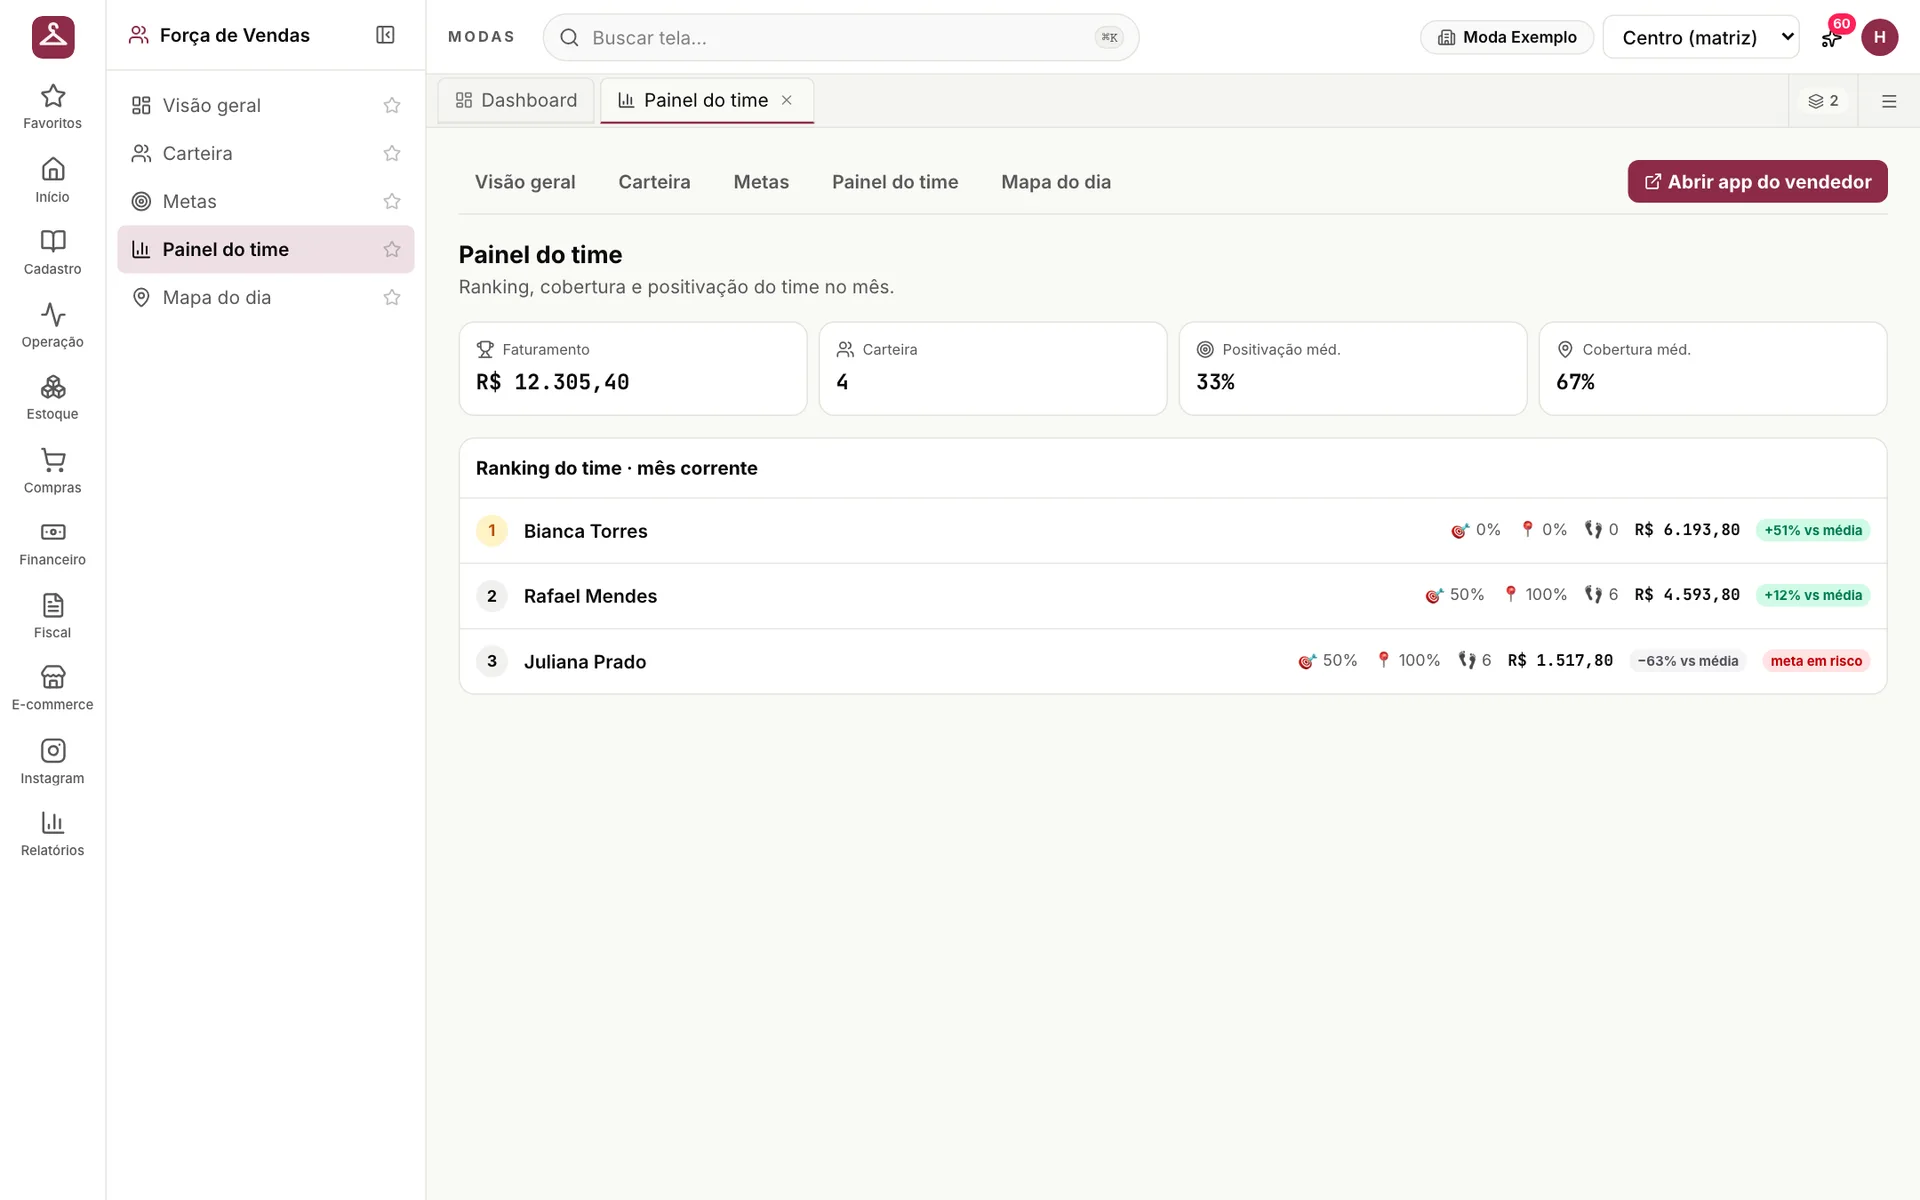Open the Operação module
This screenshot has height=1200, width=1920.
(x=52, y=326)
